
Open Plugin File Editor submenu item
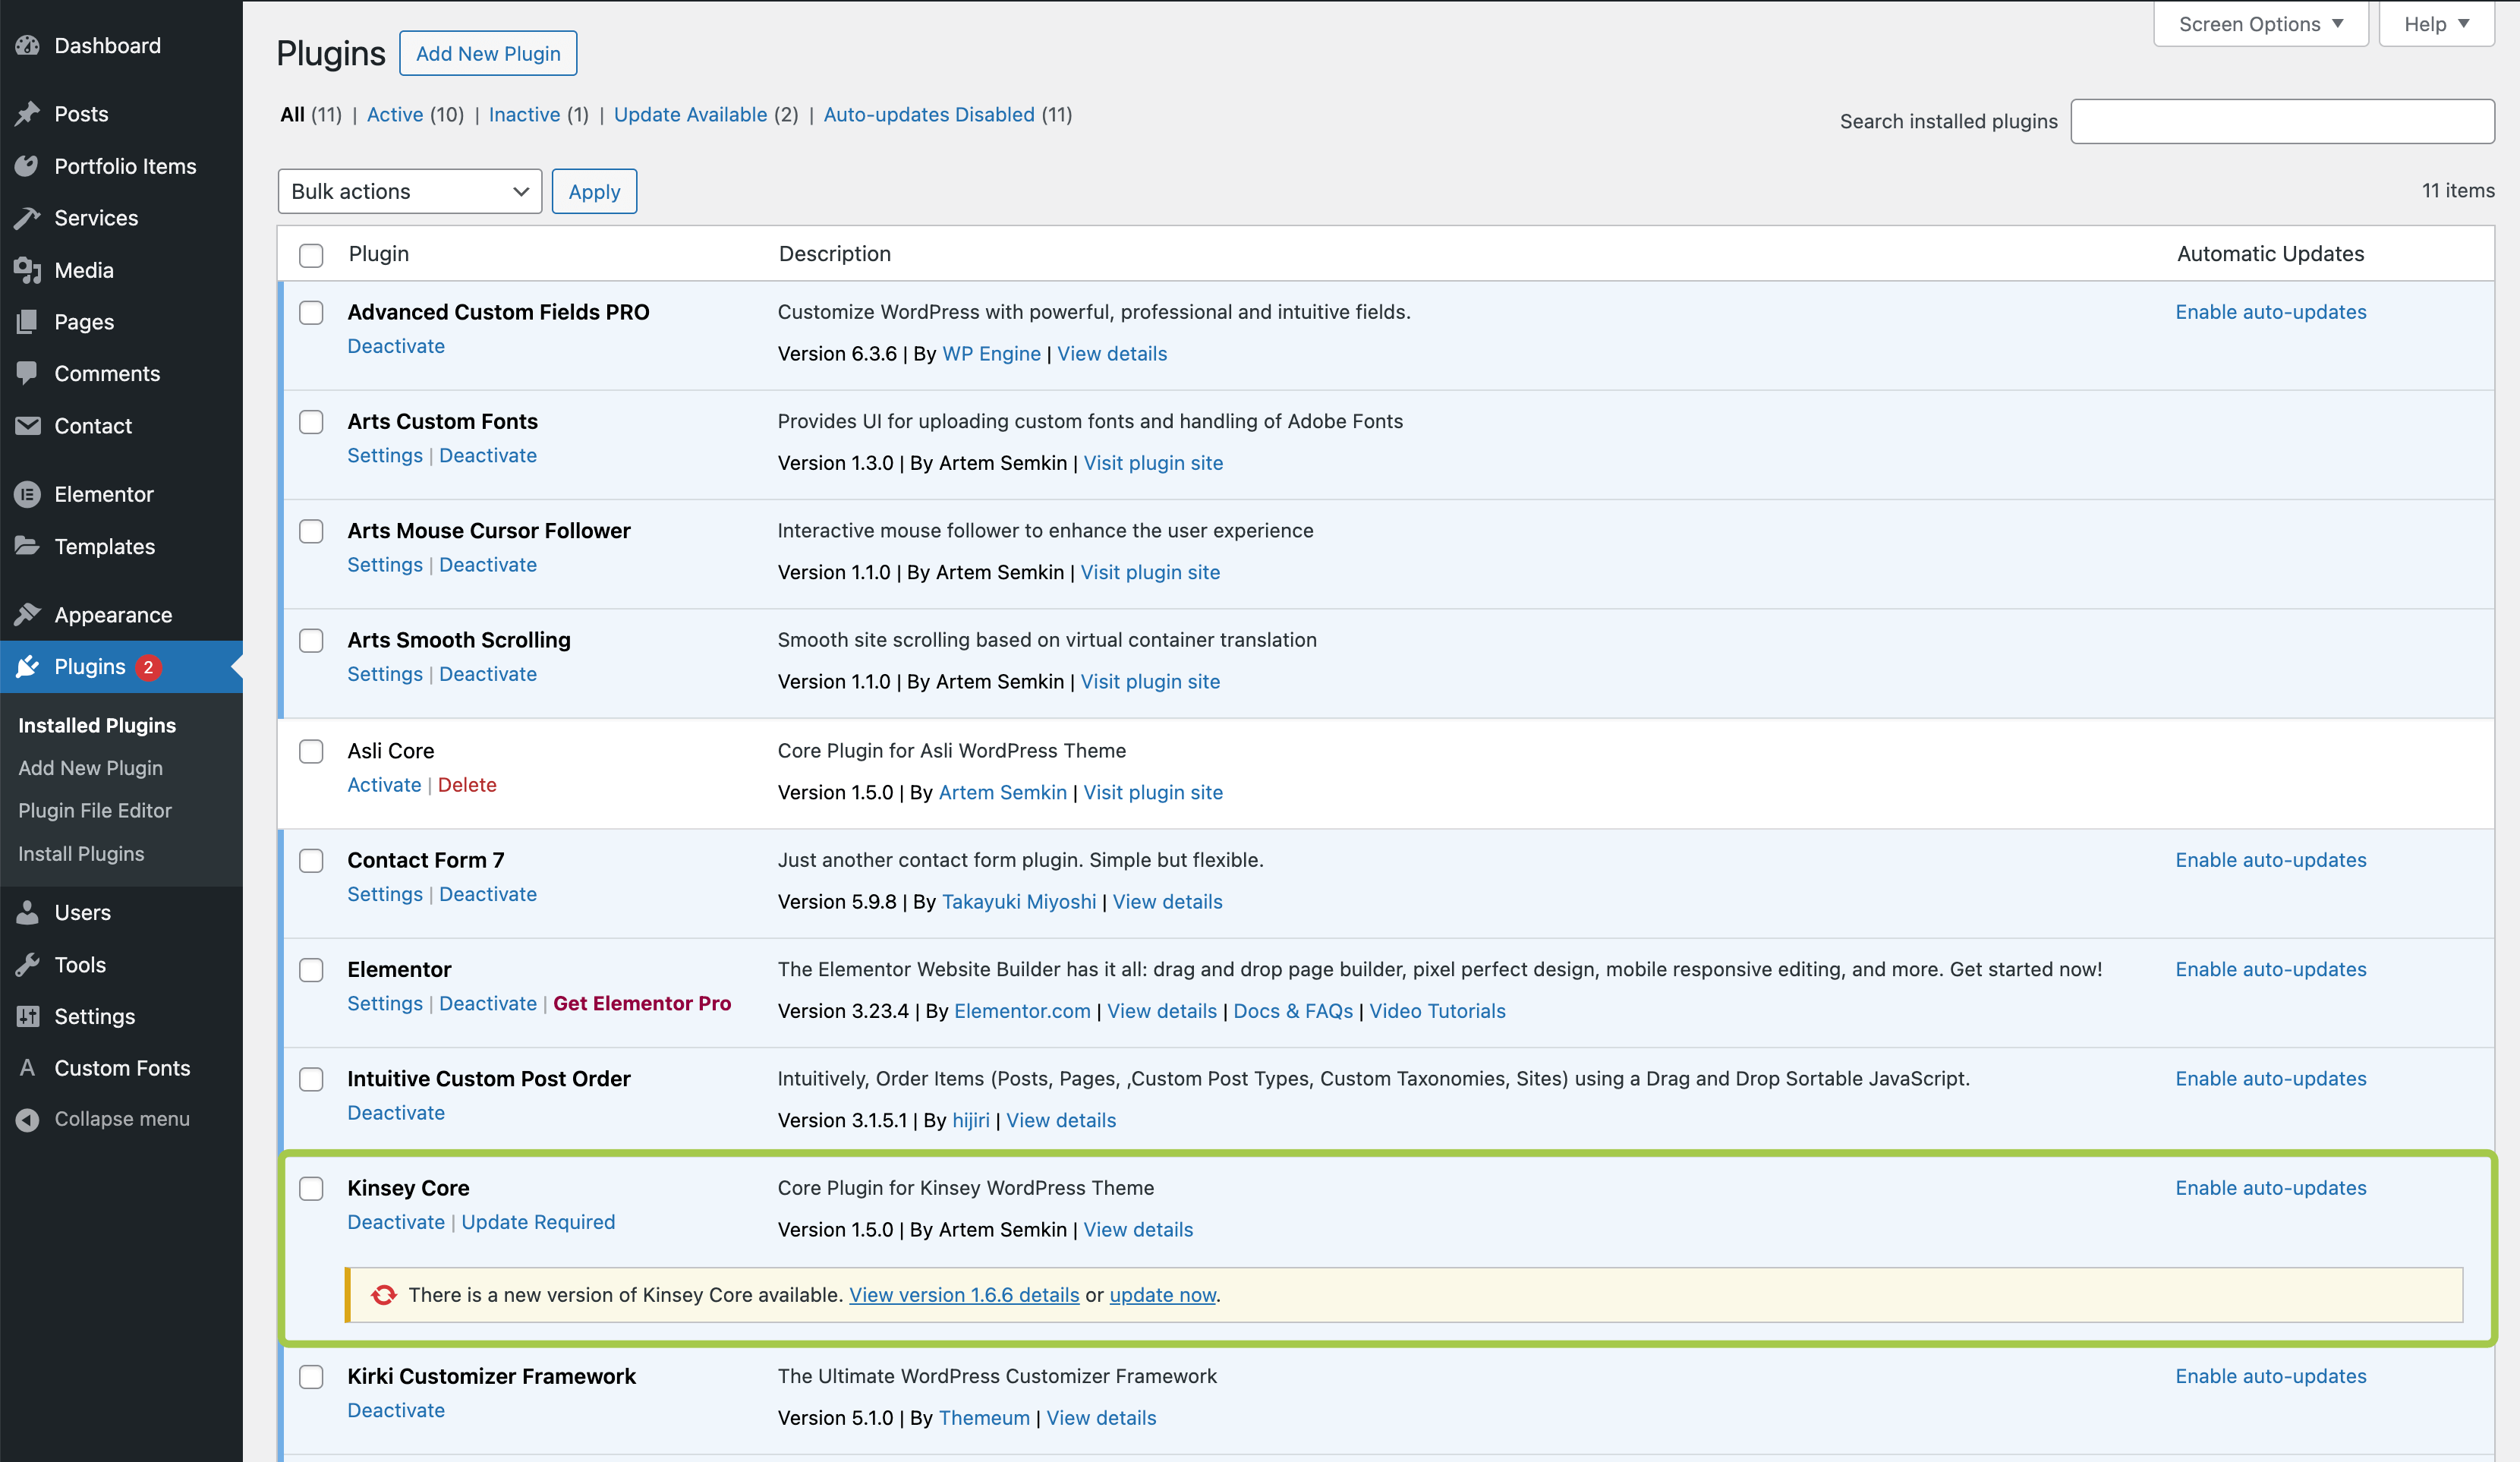click(95, 810)
